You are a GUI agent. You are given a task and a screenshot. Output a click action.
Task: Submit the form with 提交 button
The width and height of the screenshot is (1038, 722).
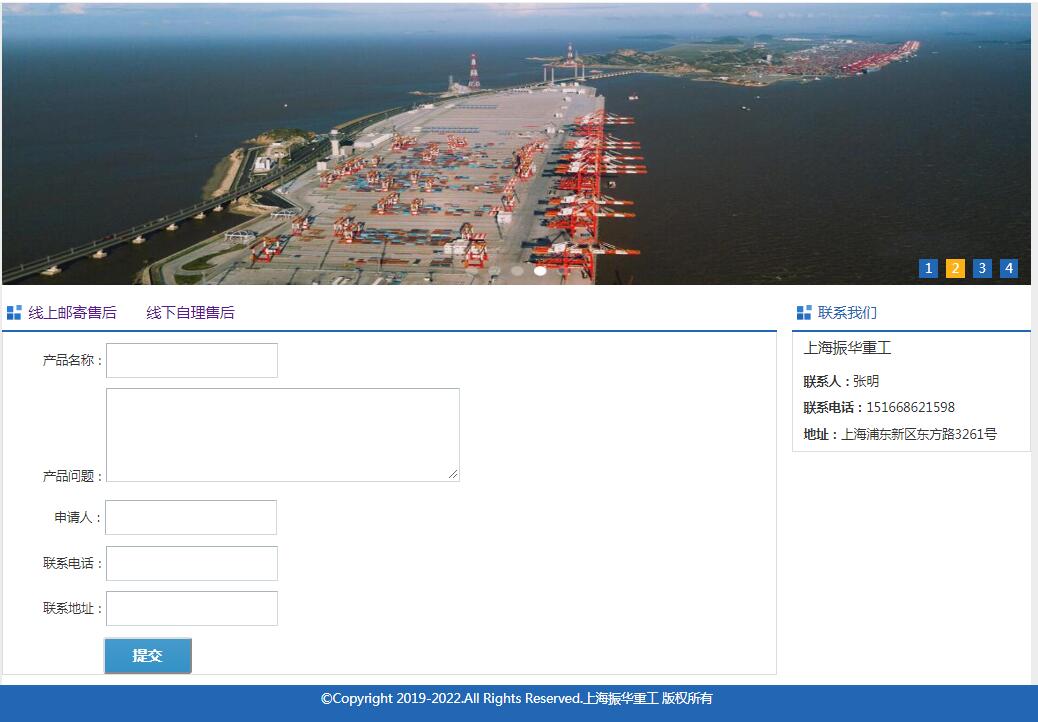pyautogui.click(x=148, y=655)
